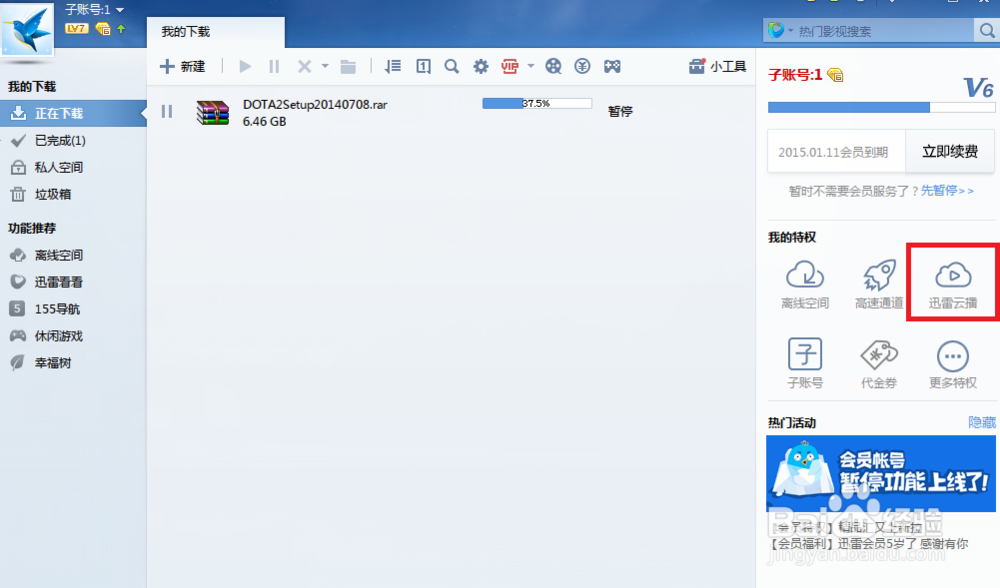Click the hummingbird avatar image
This screenshot has height=588, width=1000.
(x=27, y=29)
